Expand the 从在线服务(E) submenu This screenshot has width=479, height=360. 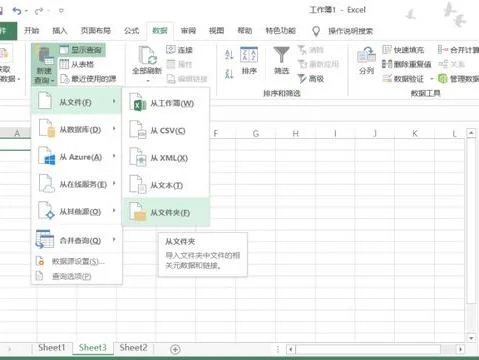point(77,184)
